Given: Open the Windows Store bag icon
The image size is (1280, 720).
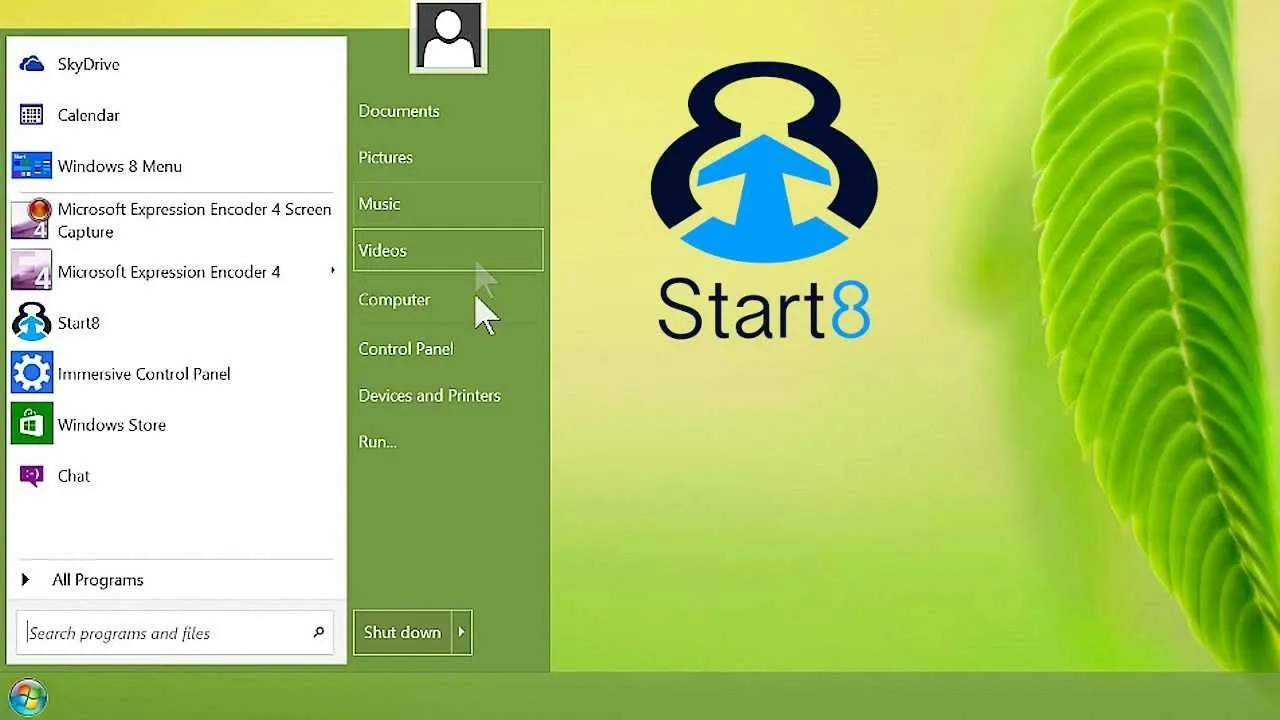Looking at the screenshot, I should coord(31,424).
